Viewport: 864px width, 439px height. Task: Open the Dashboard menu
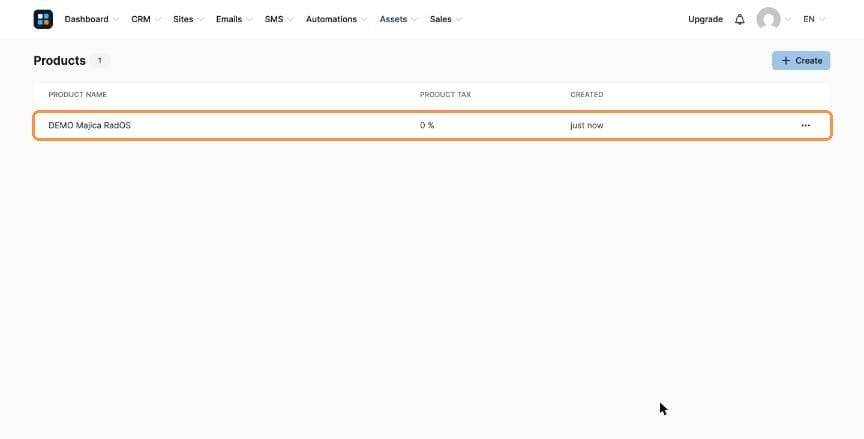click(x=91, y=19)
